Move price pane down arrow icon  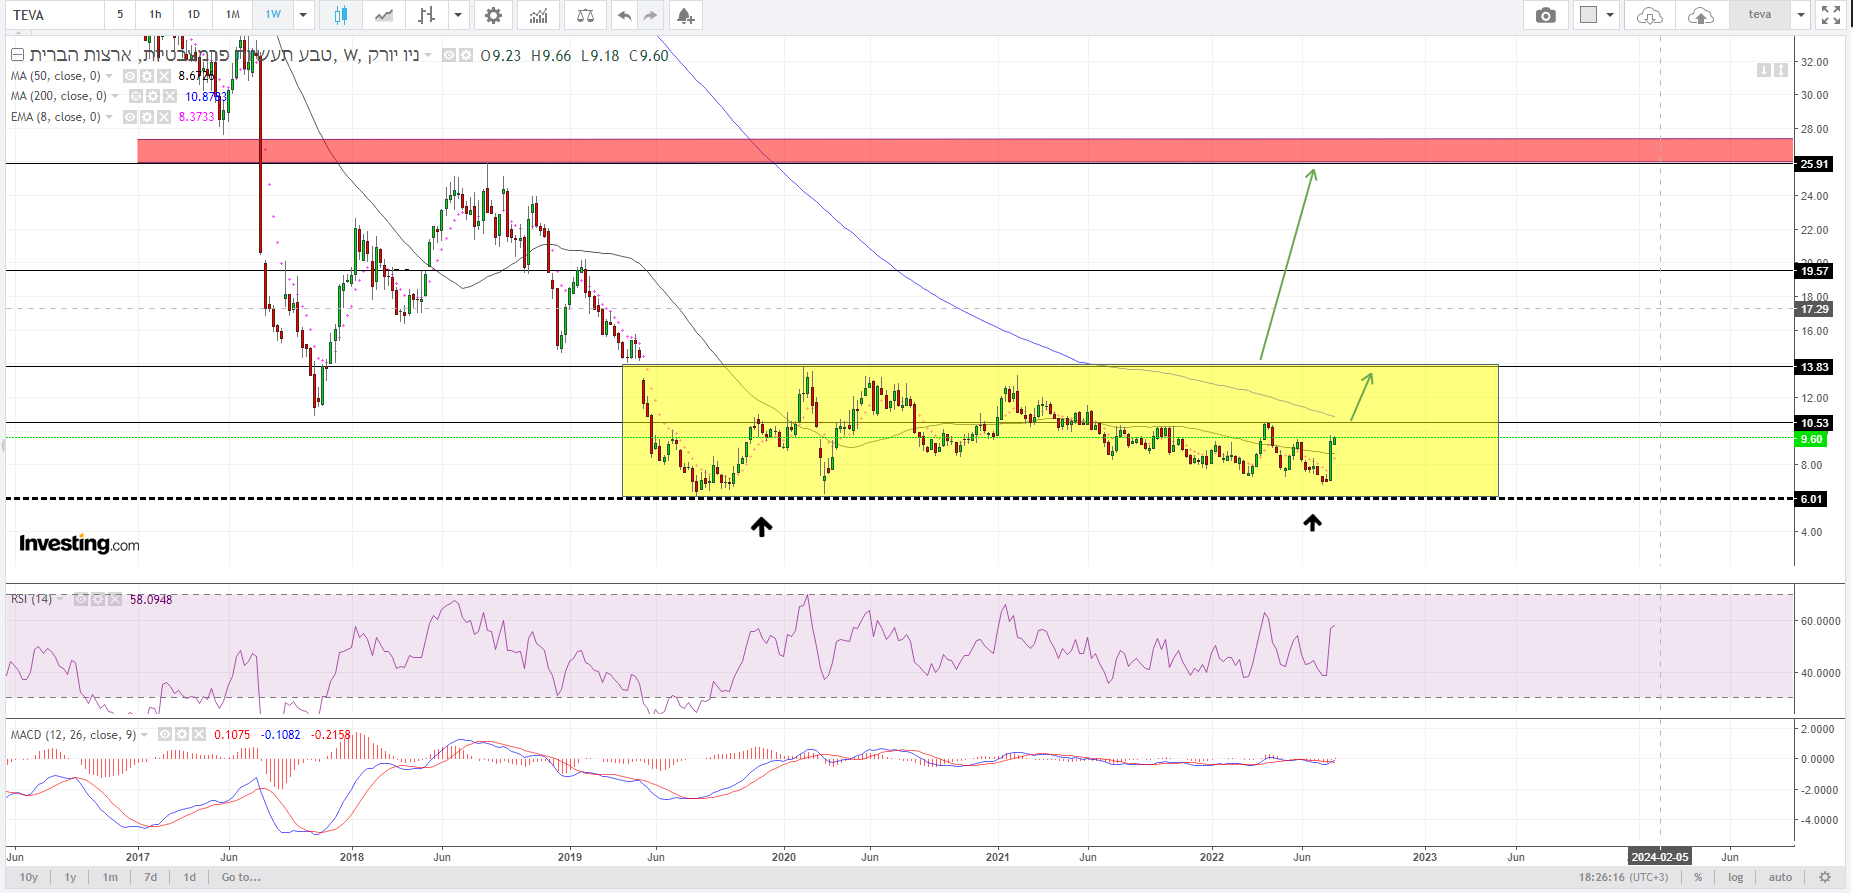pos(1764,70)
